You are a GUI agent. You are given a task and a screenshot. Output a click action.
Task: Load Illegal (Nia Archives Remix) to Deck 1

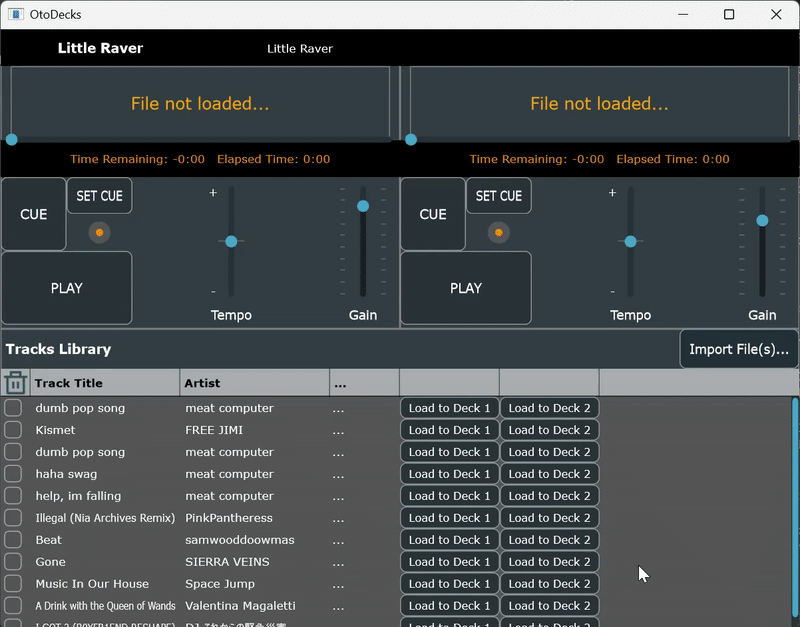pos(449,518)
